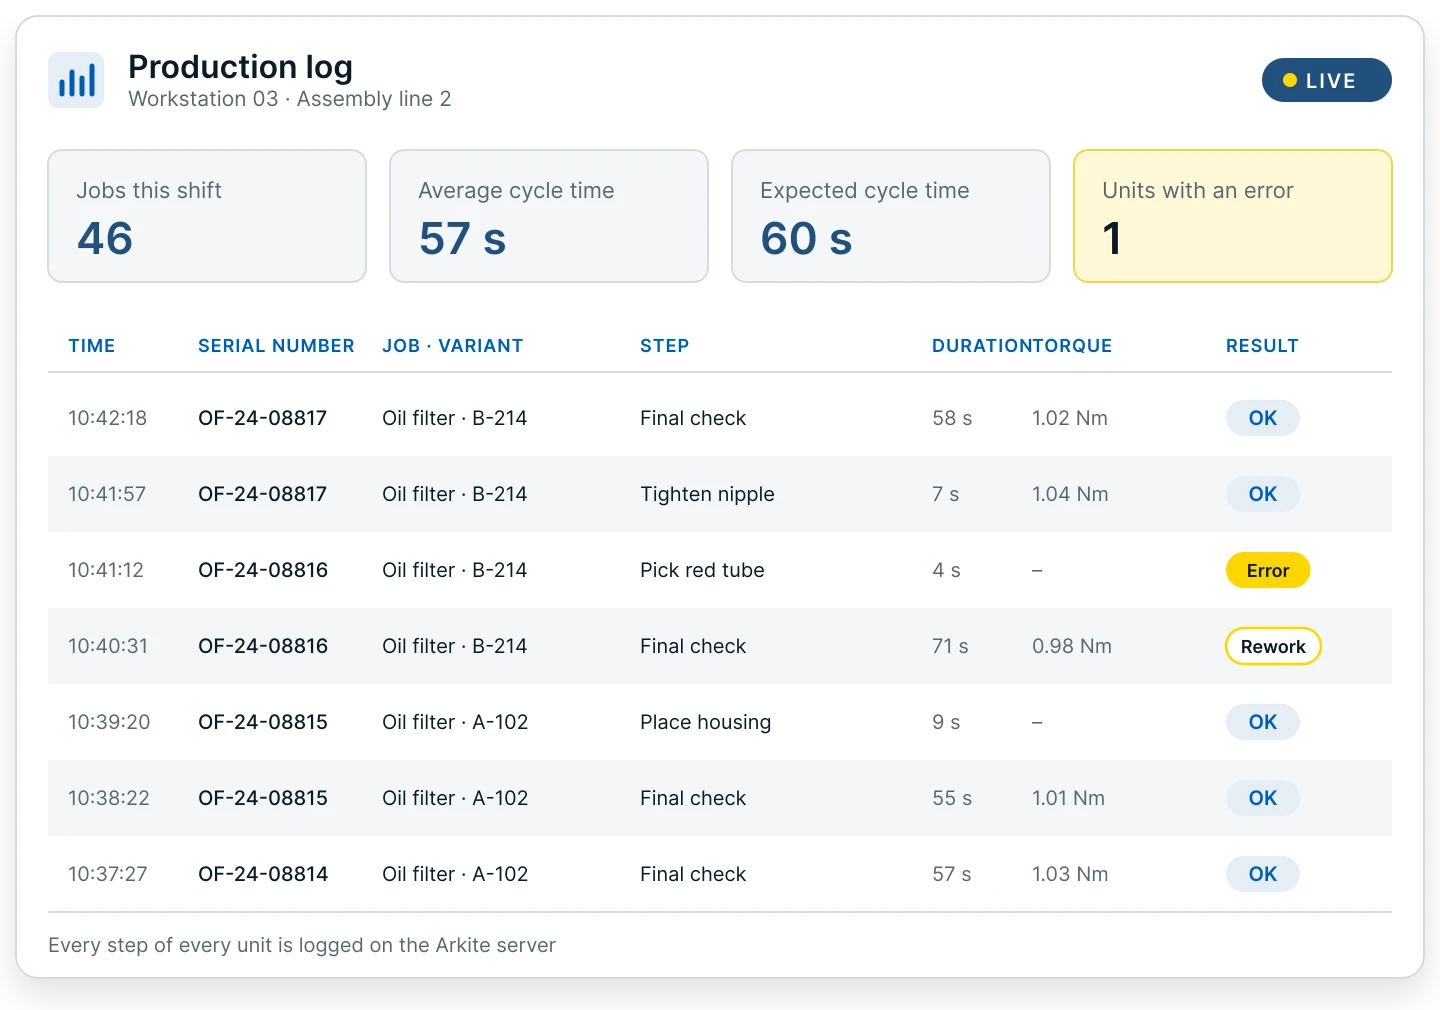Select the Average cycle time card

click(x=549, y=216)
